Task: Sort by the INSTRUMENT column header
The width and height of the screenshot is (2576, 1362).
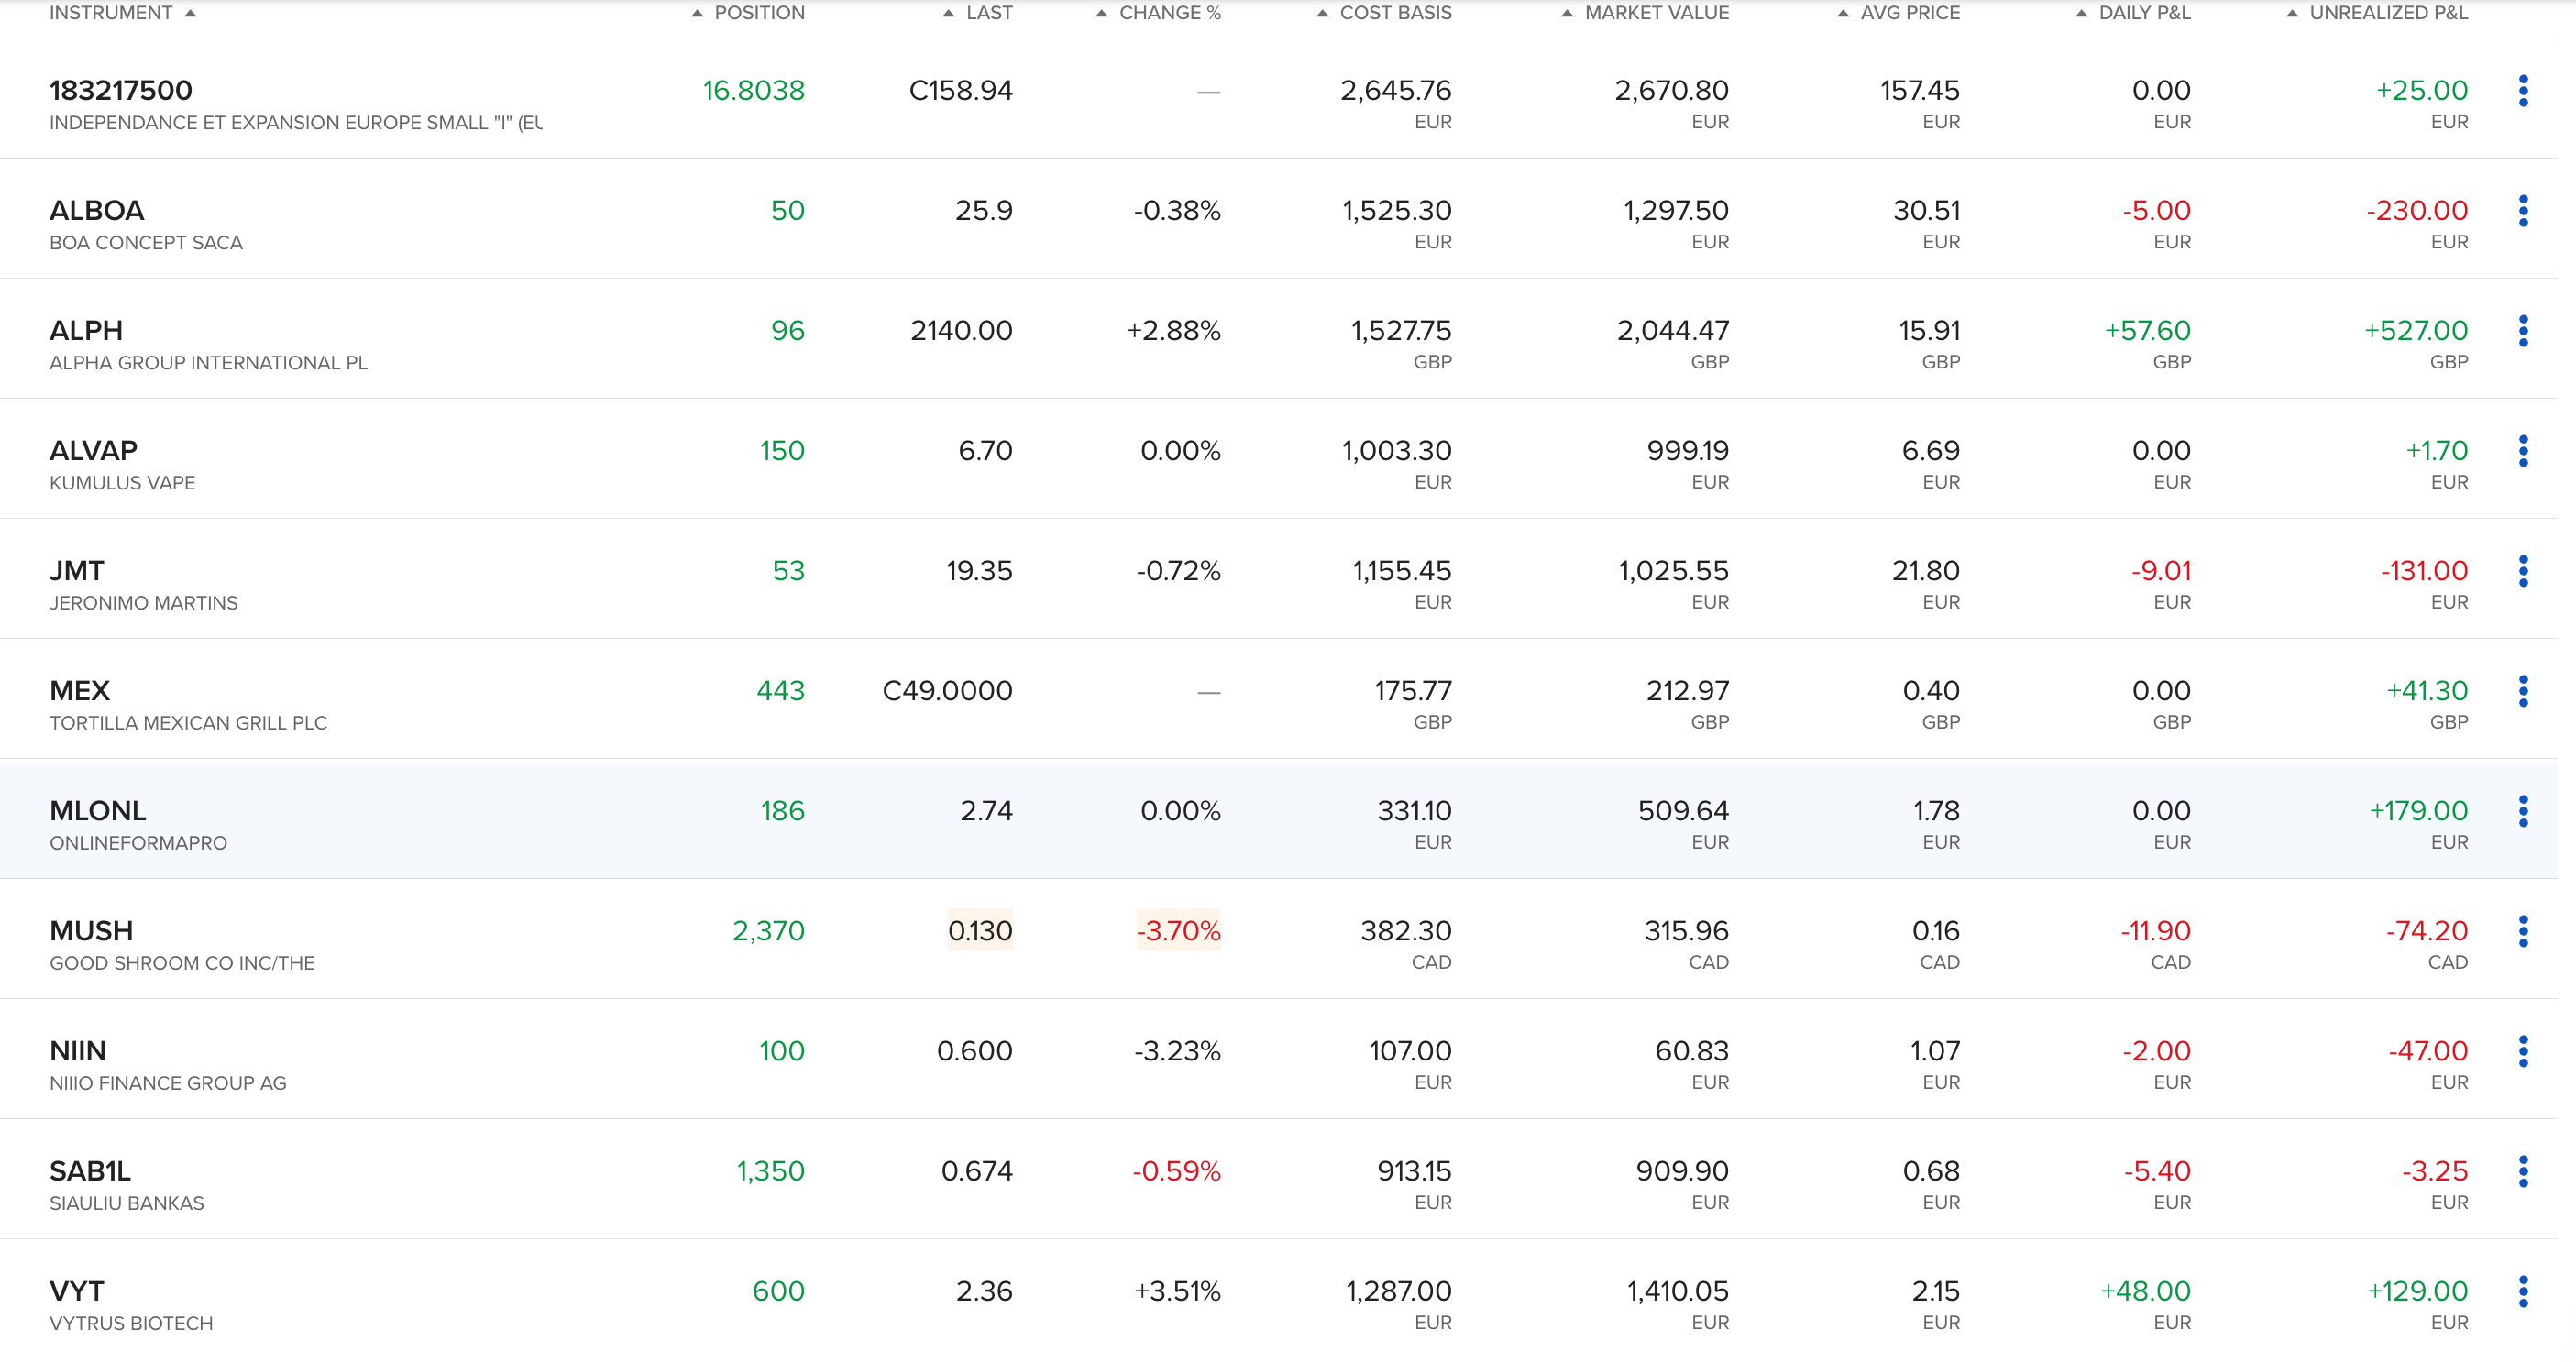Action: click(x=111, y=13)
